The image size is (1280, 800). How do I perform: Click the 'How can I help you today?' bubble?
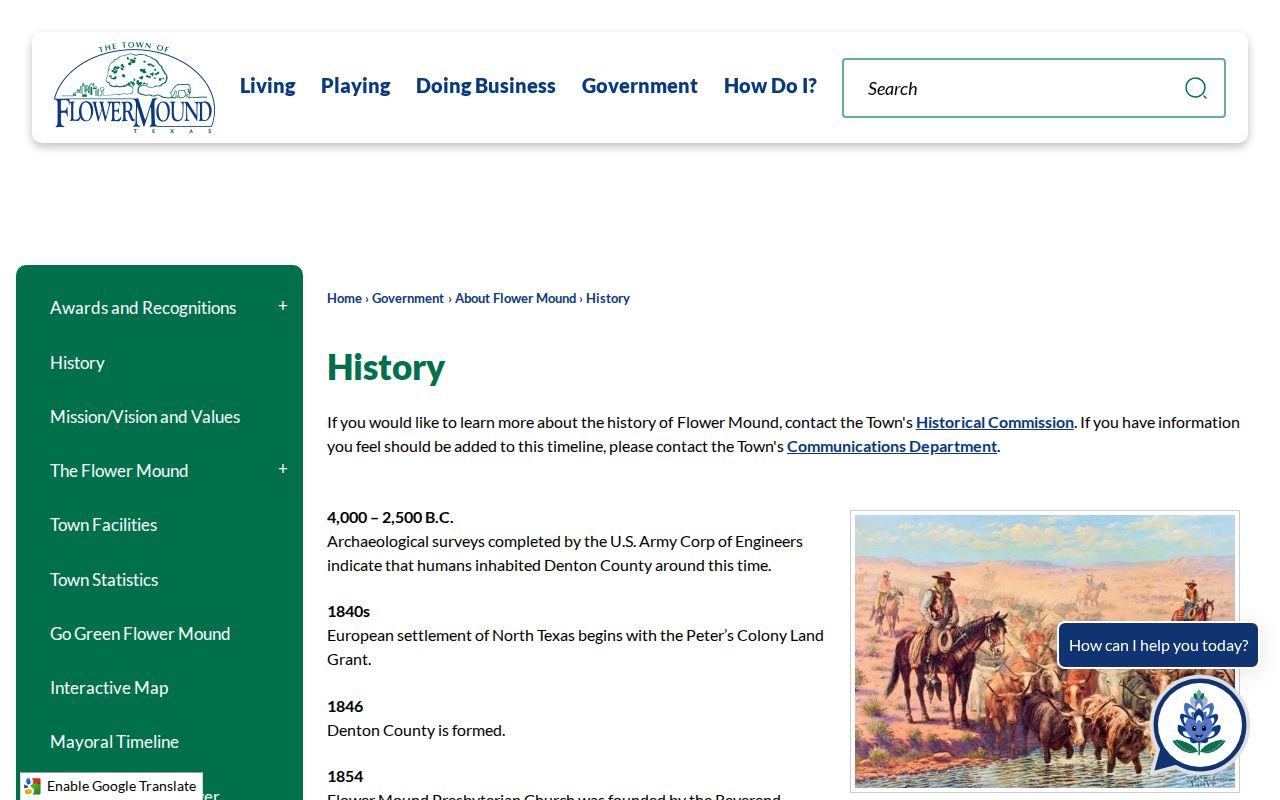click(1158, 645)
